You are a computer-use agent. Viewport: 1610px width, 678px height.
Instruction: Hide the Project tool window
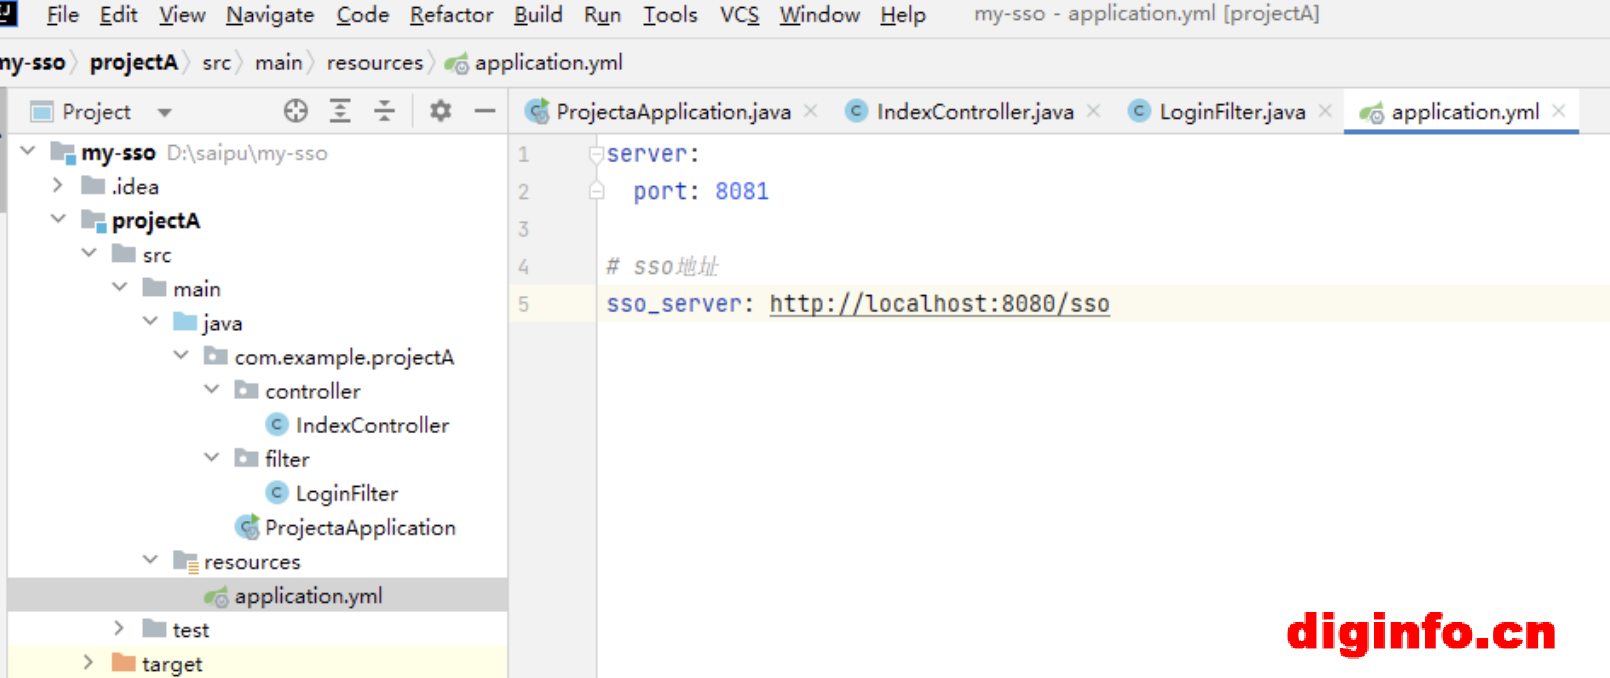(x=485, y=111)
